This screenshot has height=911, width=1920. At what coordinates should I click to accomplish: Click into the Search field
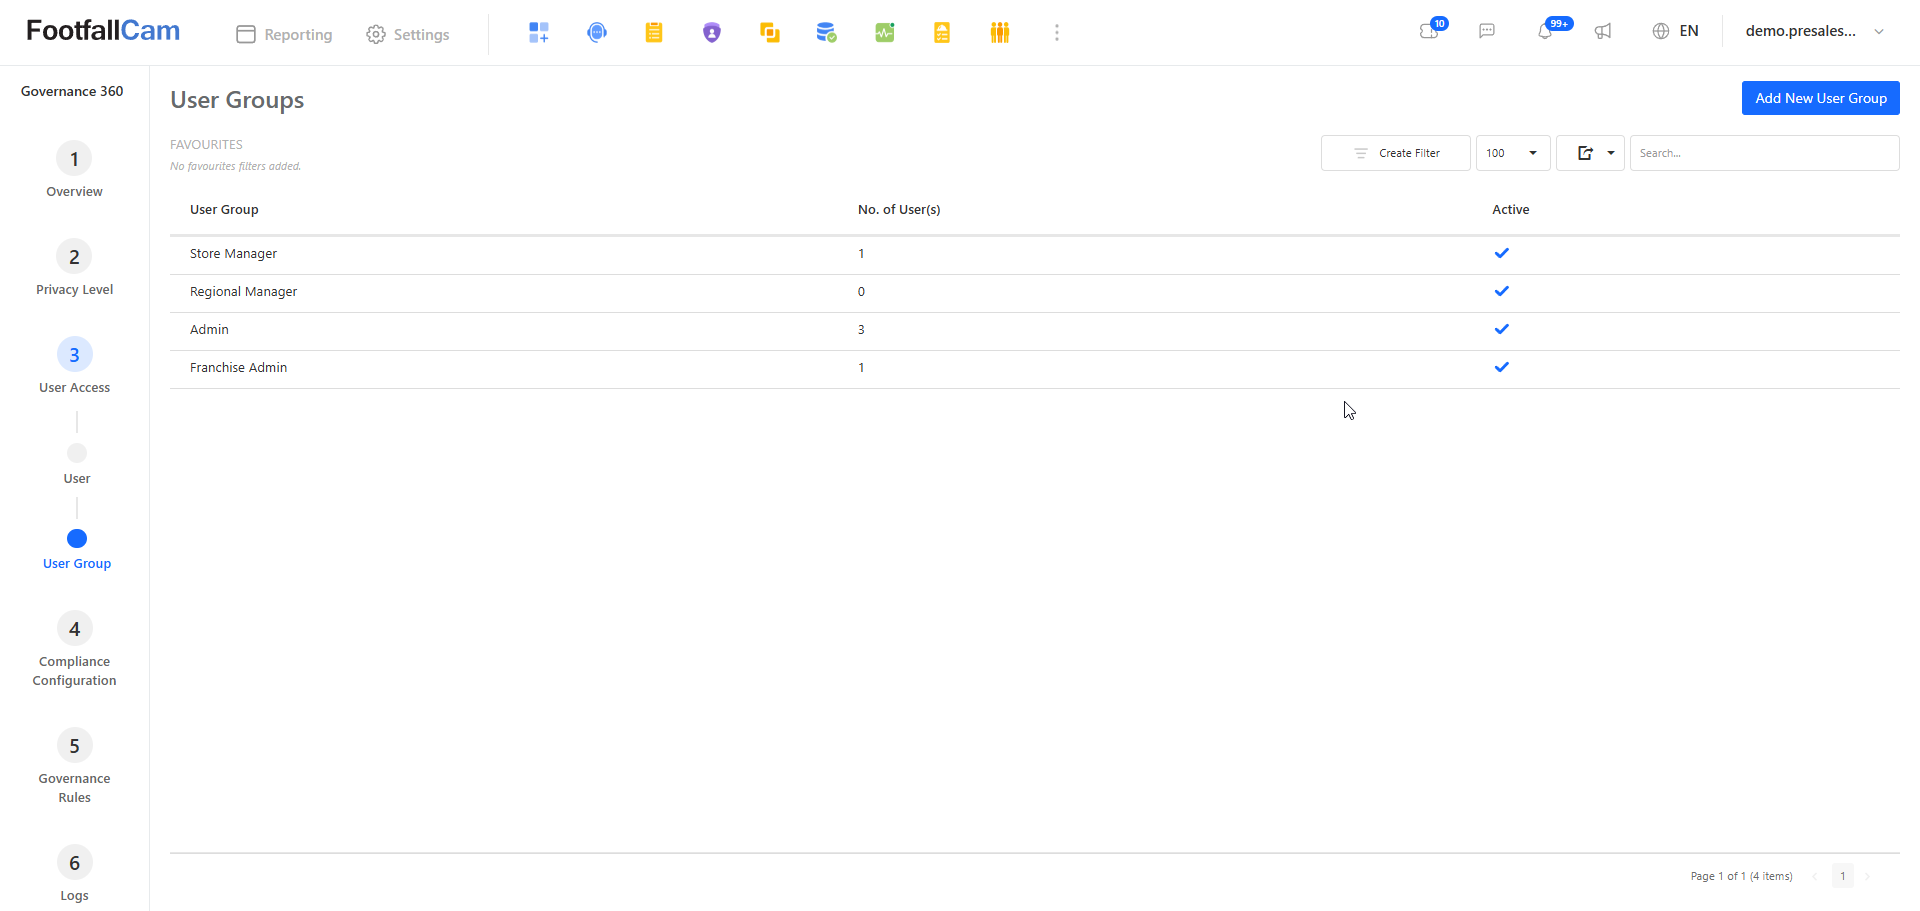pos(1764,153)
